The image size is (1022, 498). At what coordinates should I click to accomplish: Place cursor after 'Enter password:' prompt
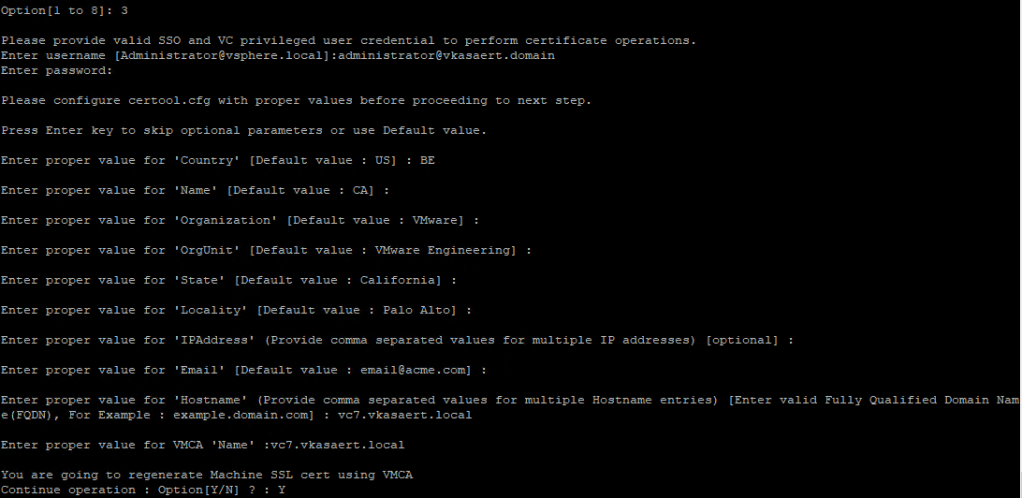118,71
